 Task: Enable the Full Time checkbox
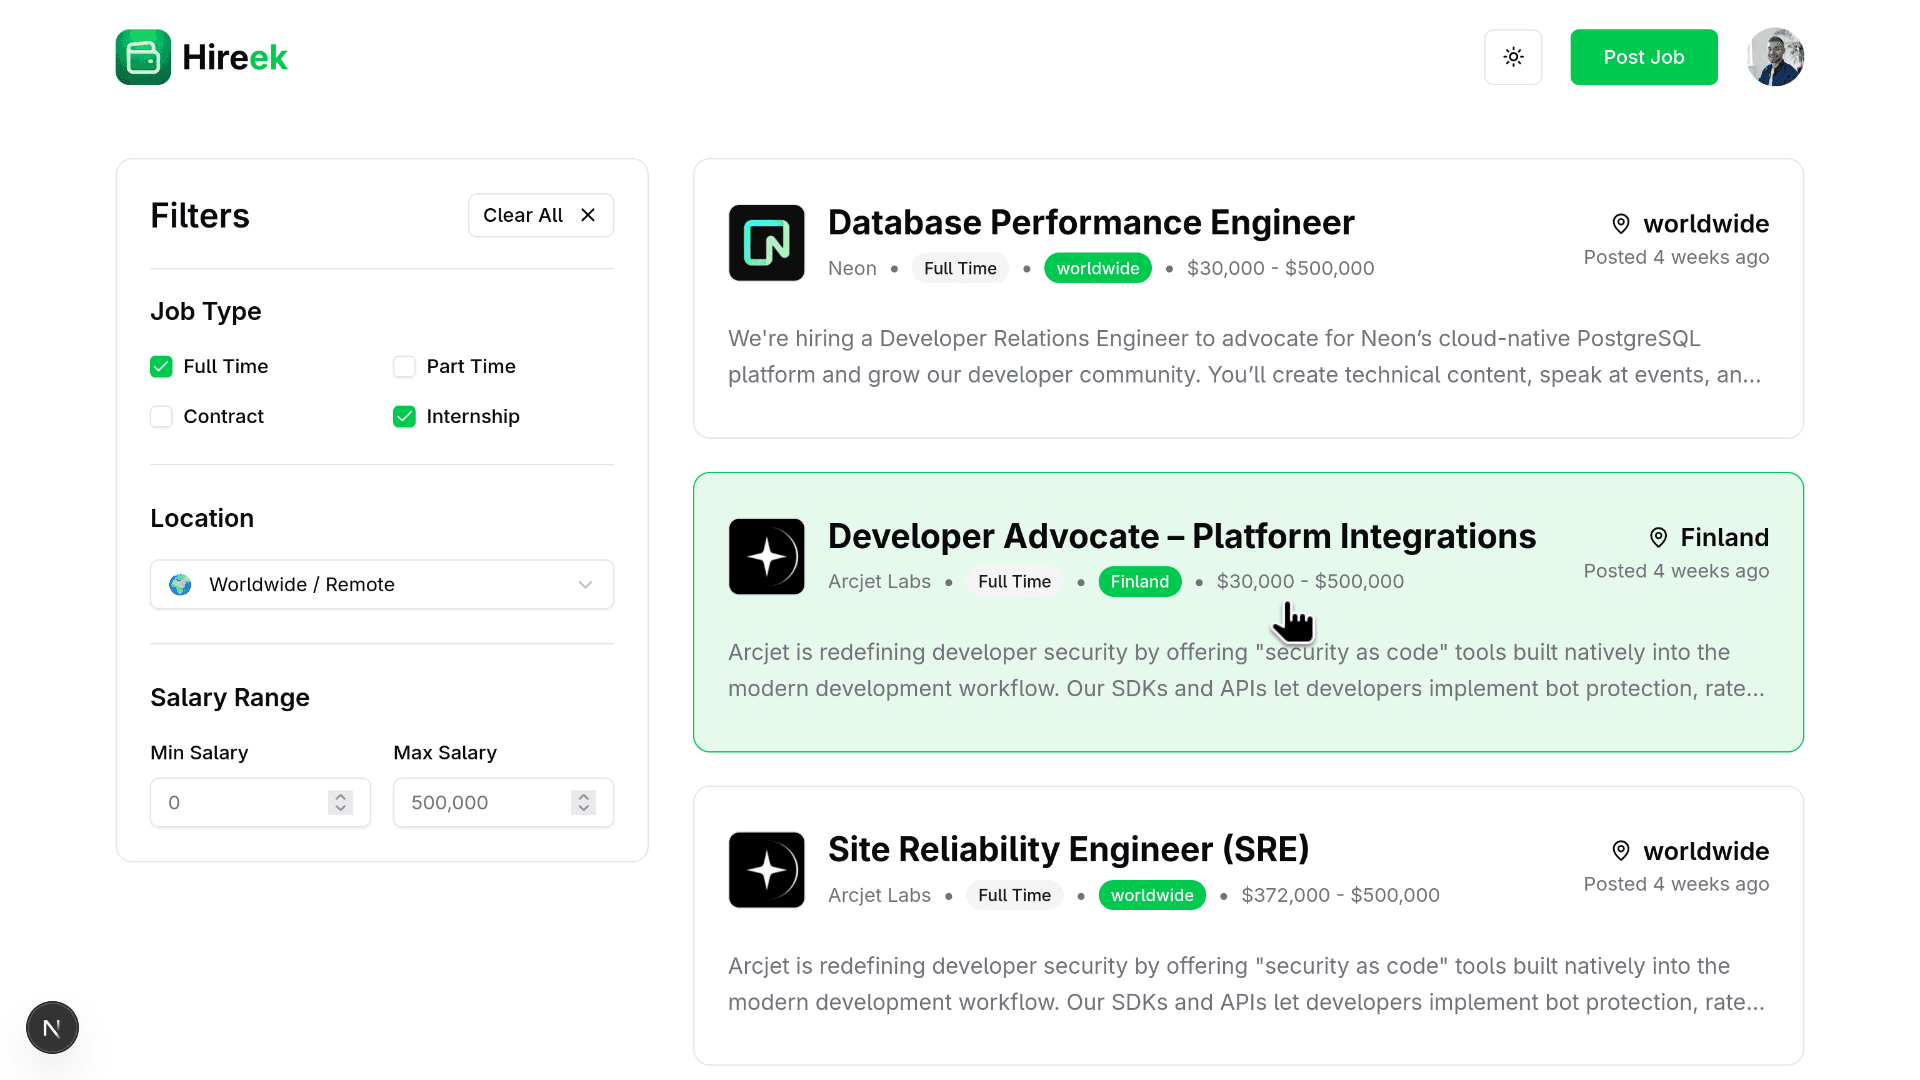coord(161,366)
